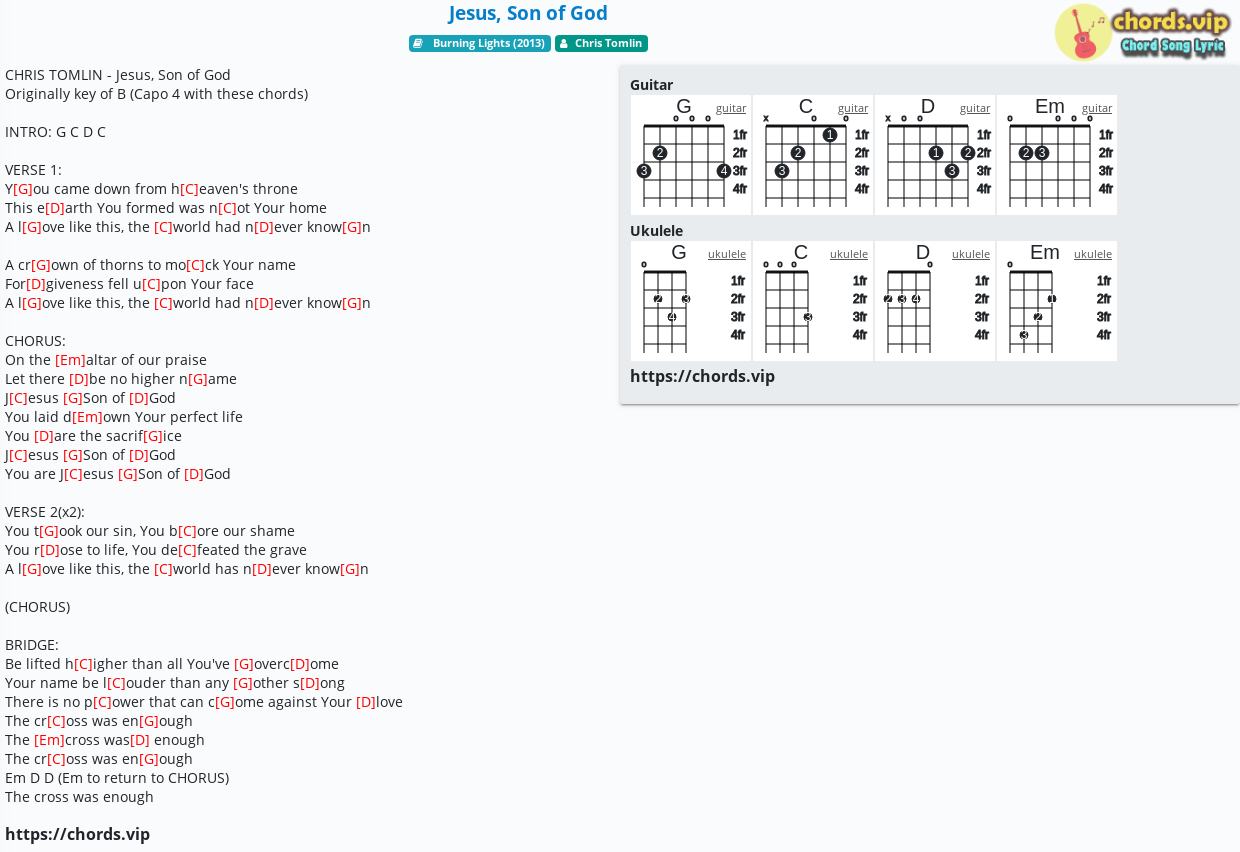This screenshot has width=1240, height=852.
Task: Open the ukulele link for the Em chord
Action: click(x=1093, y=254)
